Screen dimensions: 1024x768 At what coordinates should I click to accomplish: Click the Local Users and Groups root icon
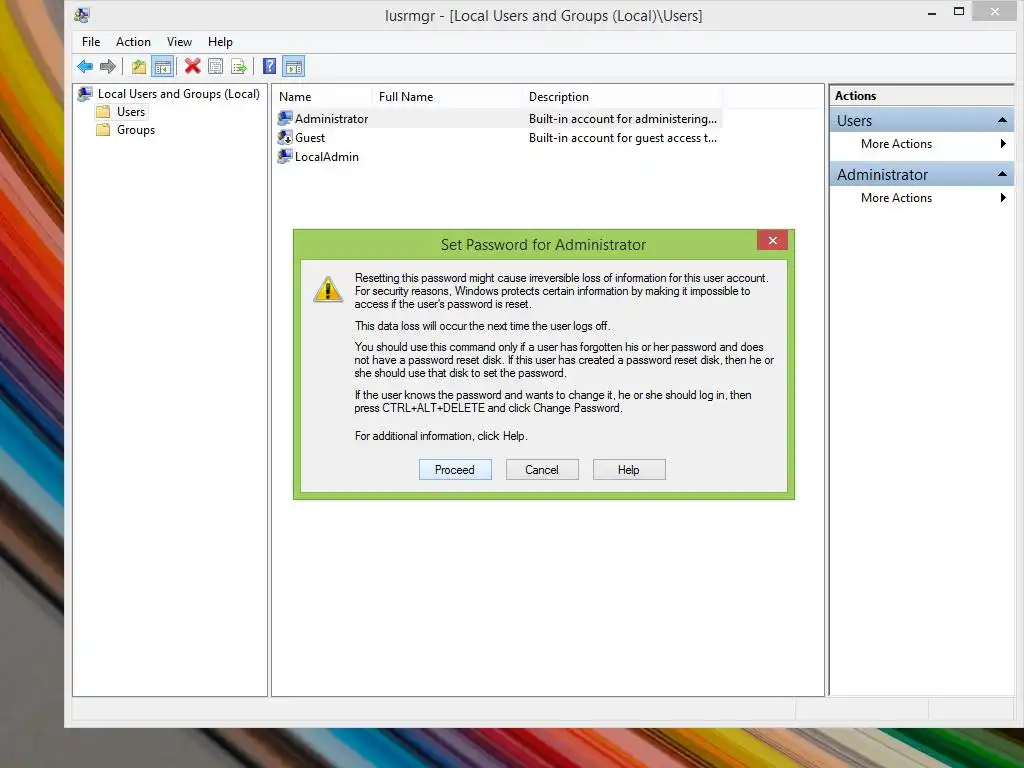pyautogui.click(x=85, y=93)
